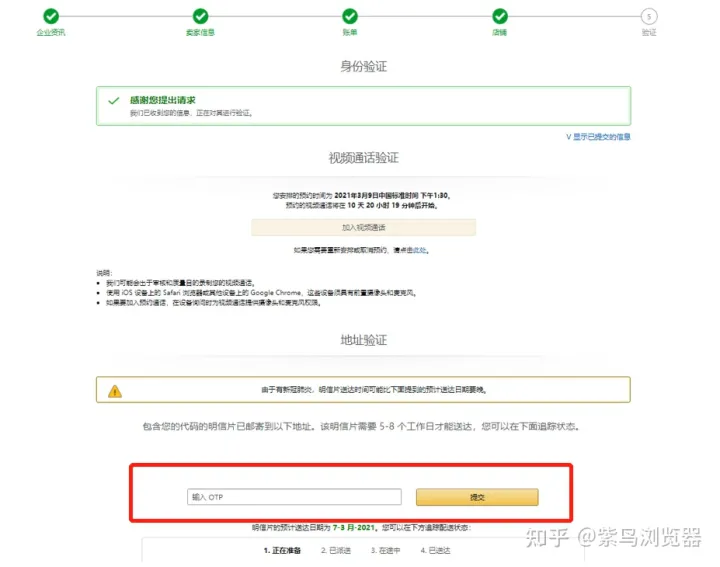This screenshot has height=567, width=720.
Task: Click the 店铺 step checkmark icon
Action: click(500, 17)
